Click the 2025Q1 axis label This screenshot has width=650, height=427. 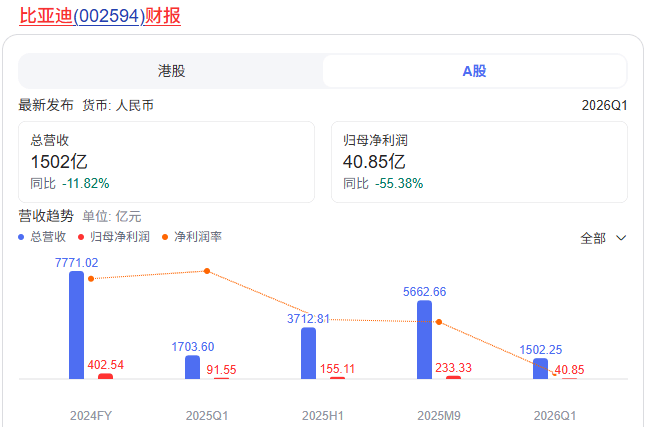point(207,415)
